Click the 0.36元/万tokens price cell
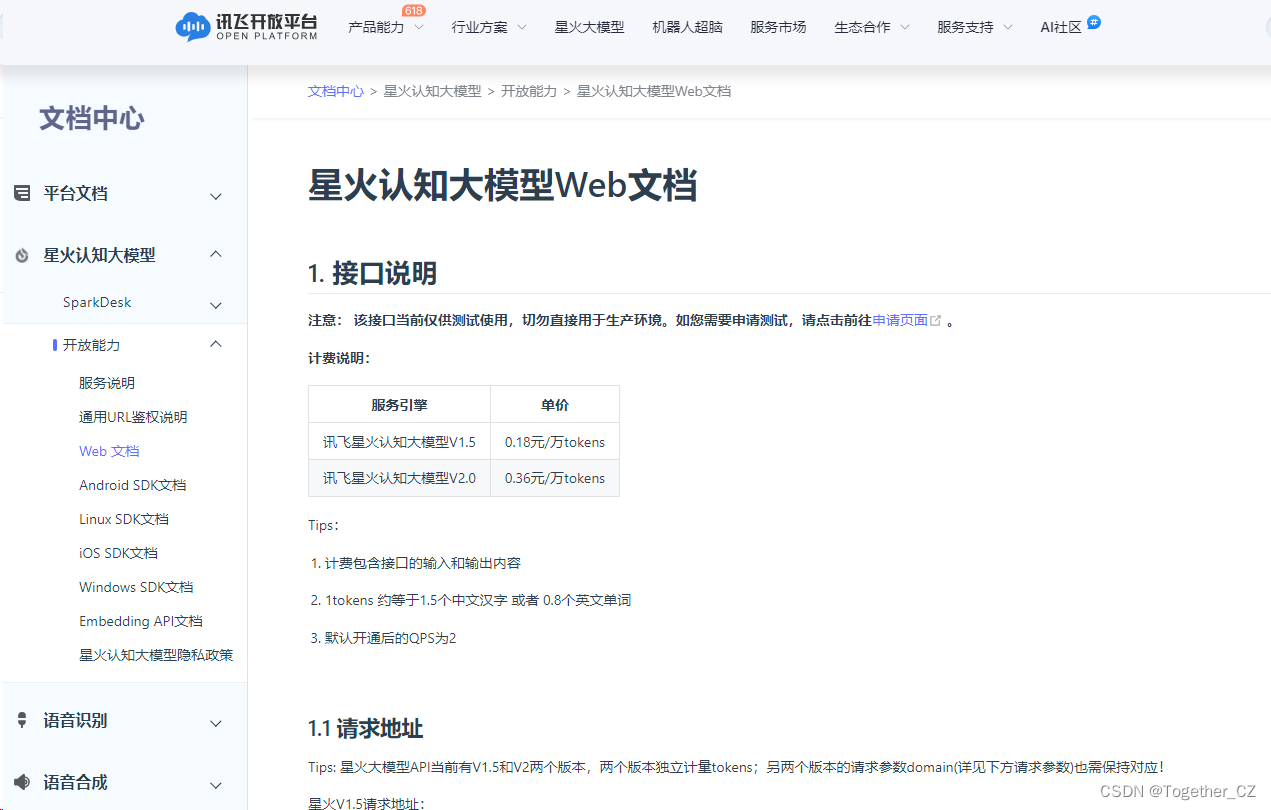Image resolution: width=1271 pixels, height=810 pixels. [555, 478]
